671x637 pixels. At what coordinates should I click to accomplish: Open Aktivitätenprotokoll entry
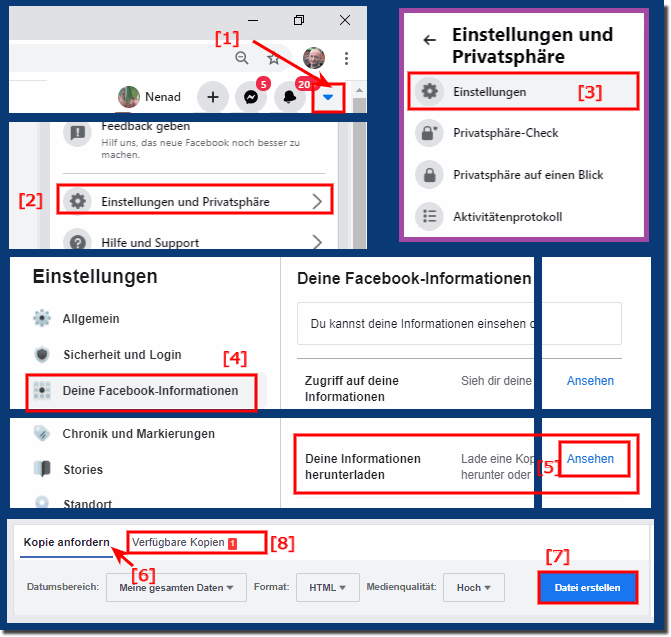coord(523,216)
